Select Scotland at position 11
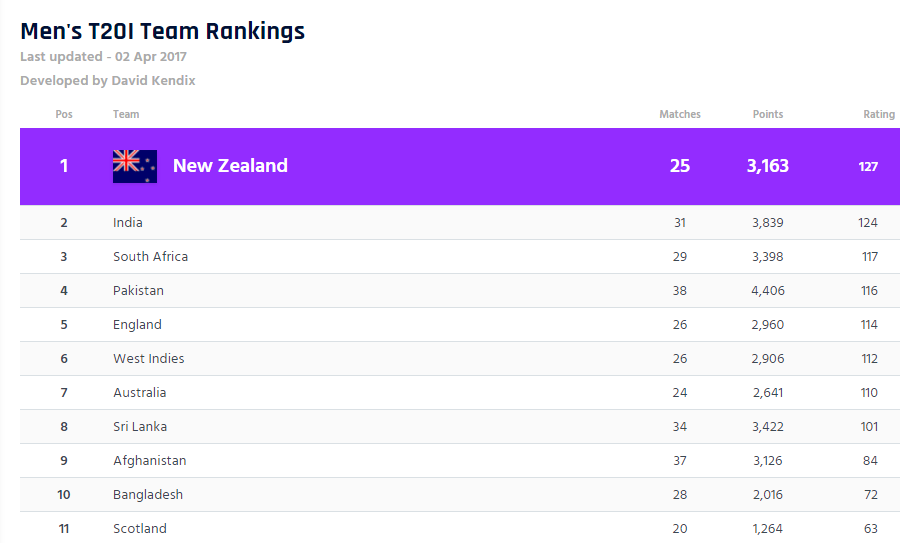This screenshot has height=543, width=905. [x=139, y=529]
